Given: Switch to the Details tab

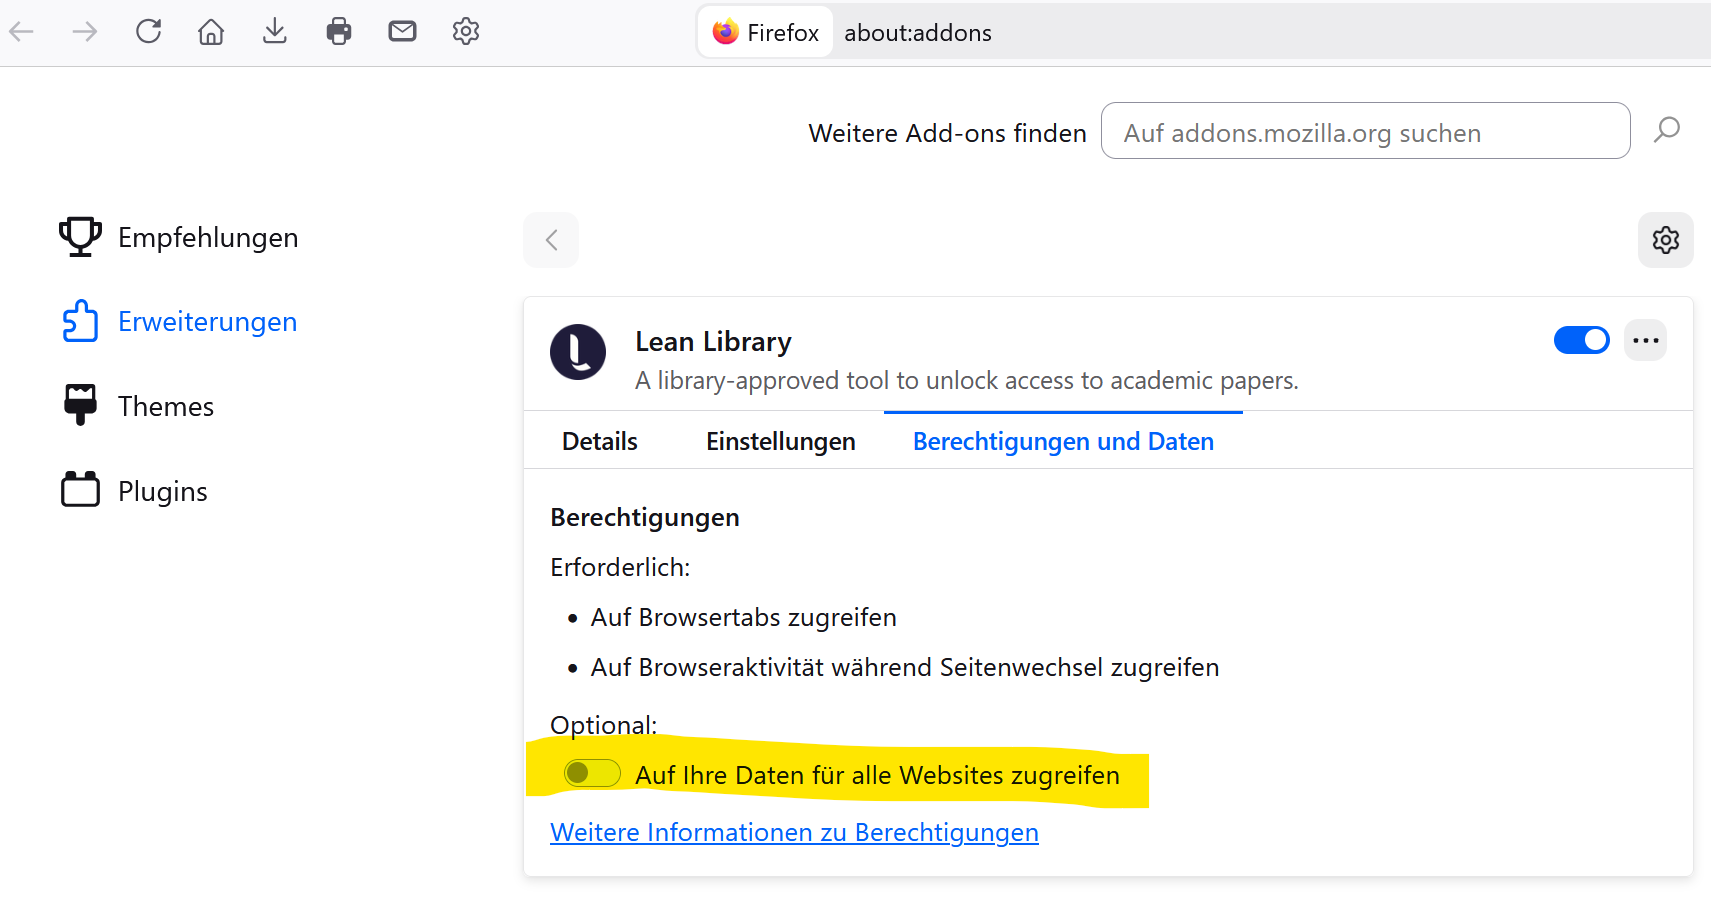Looking at the screenshot, I should pyautogui.click(x=600, y=441).
